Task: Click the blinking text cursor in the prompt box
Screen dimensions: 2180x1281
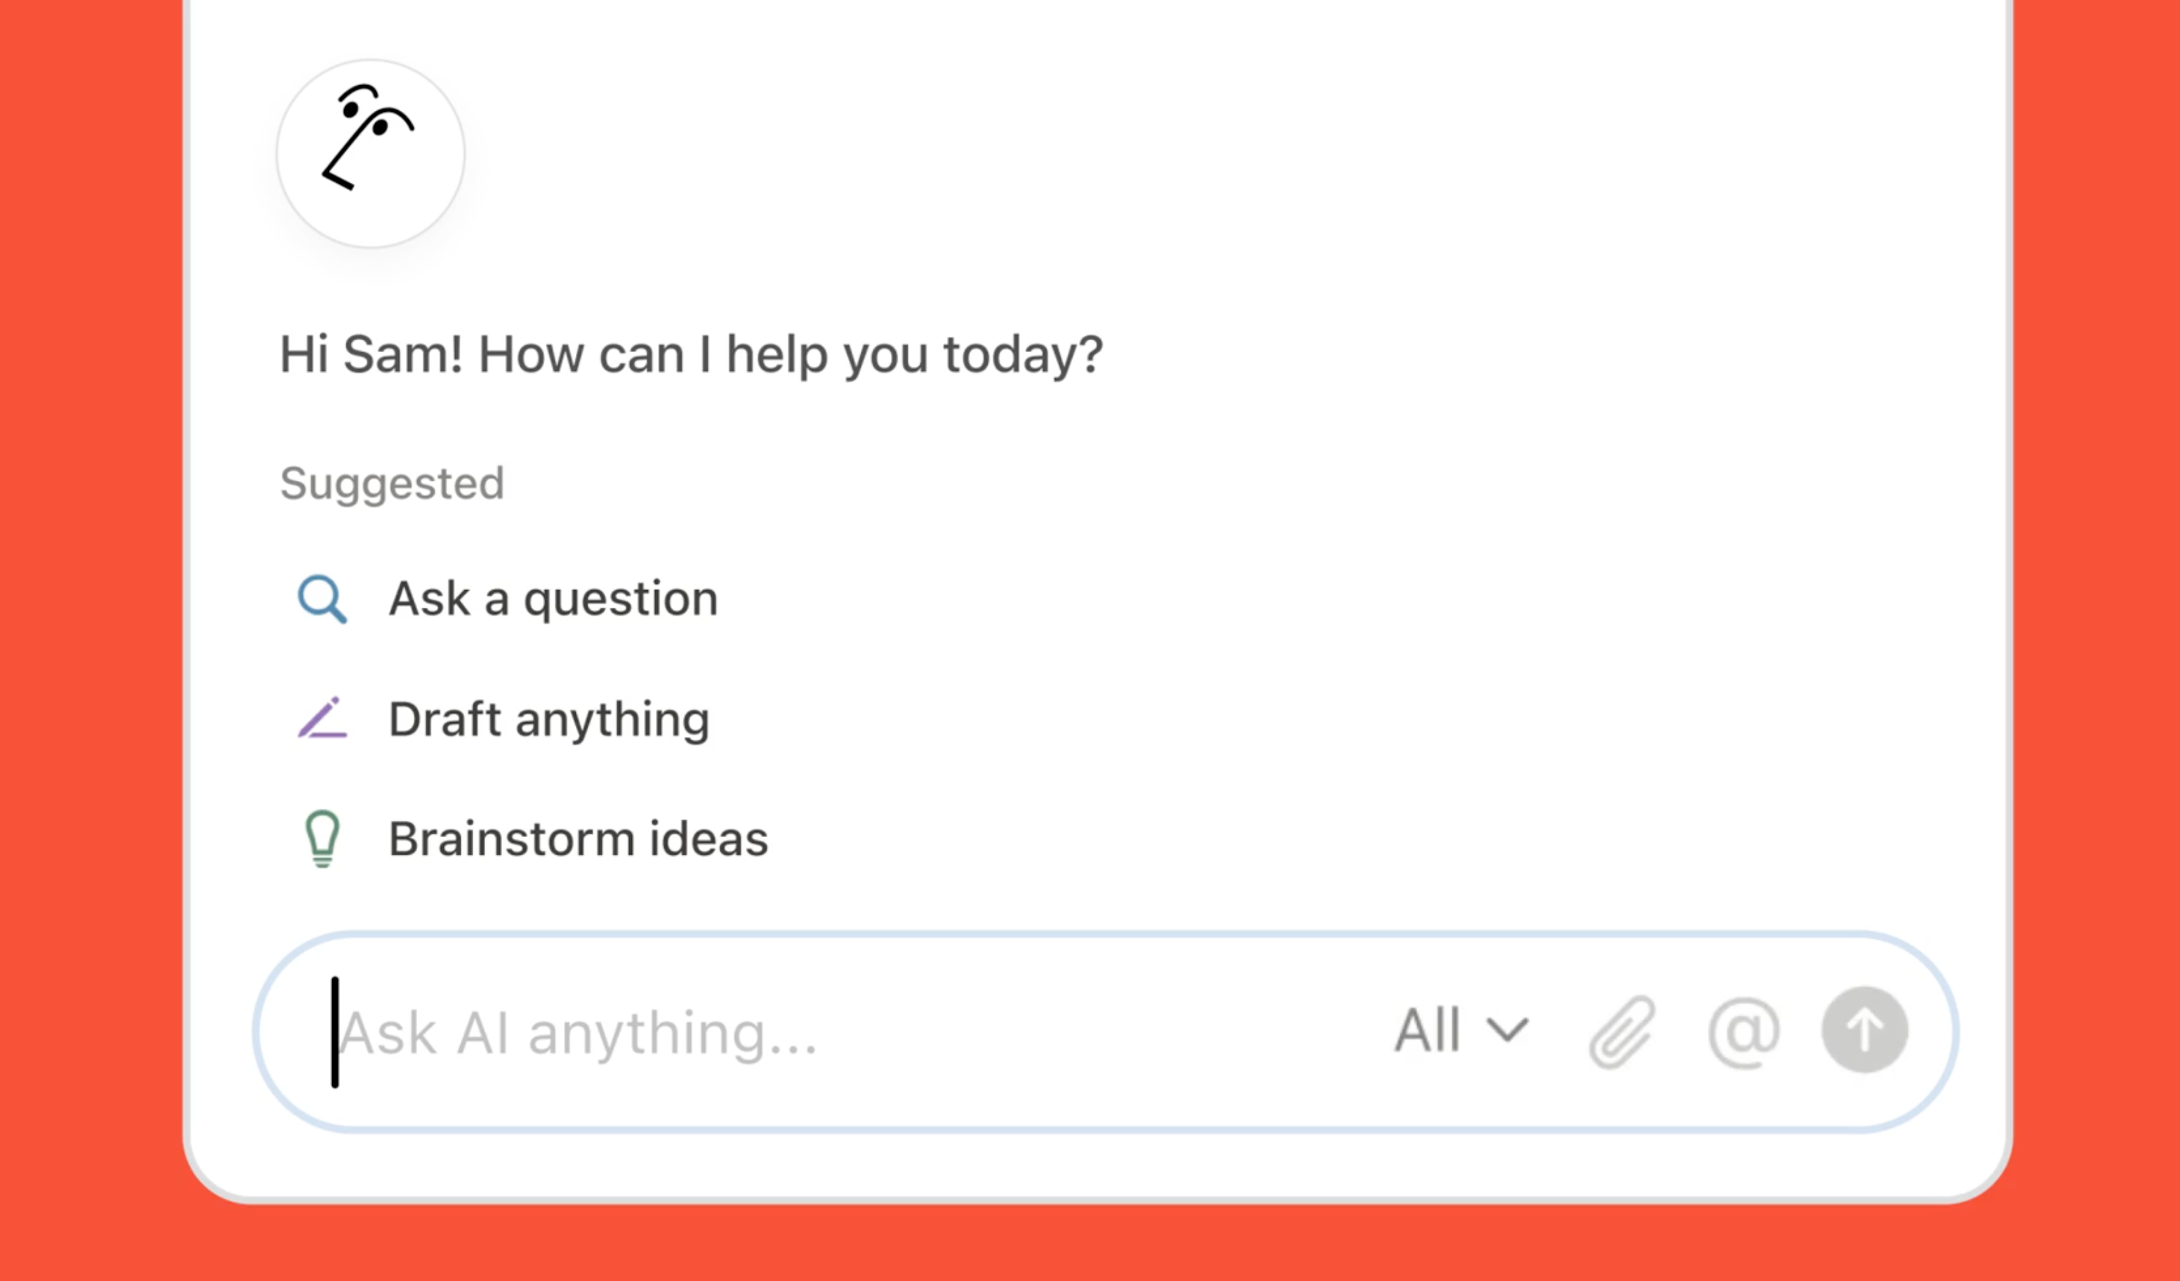Action: [x=335, y=1032]
